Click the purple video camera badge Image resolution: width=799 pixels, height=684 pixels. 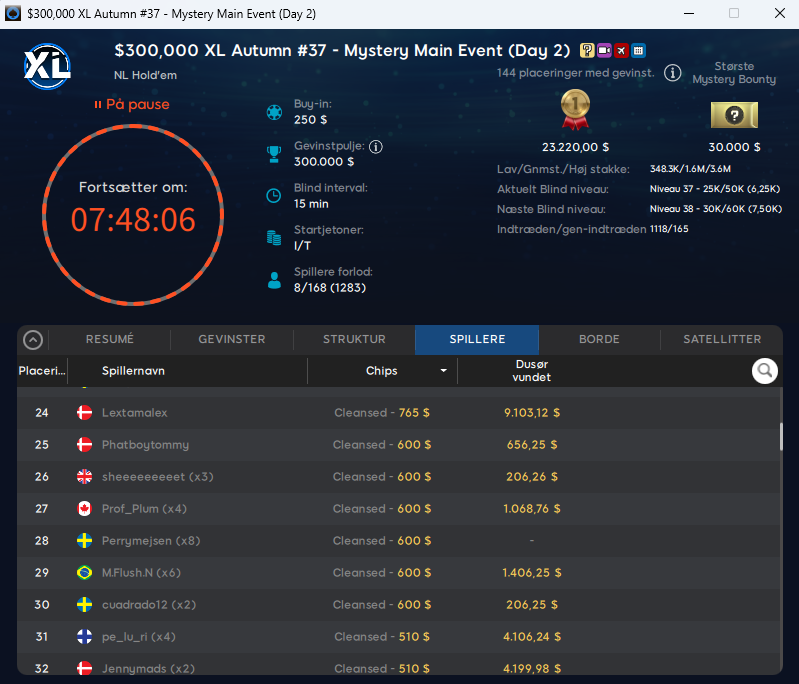[604, 50]
